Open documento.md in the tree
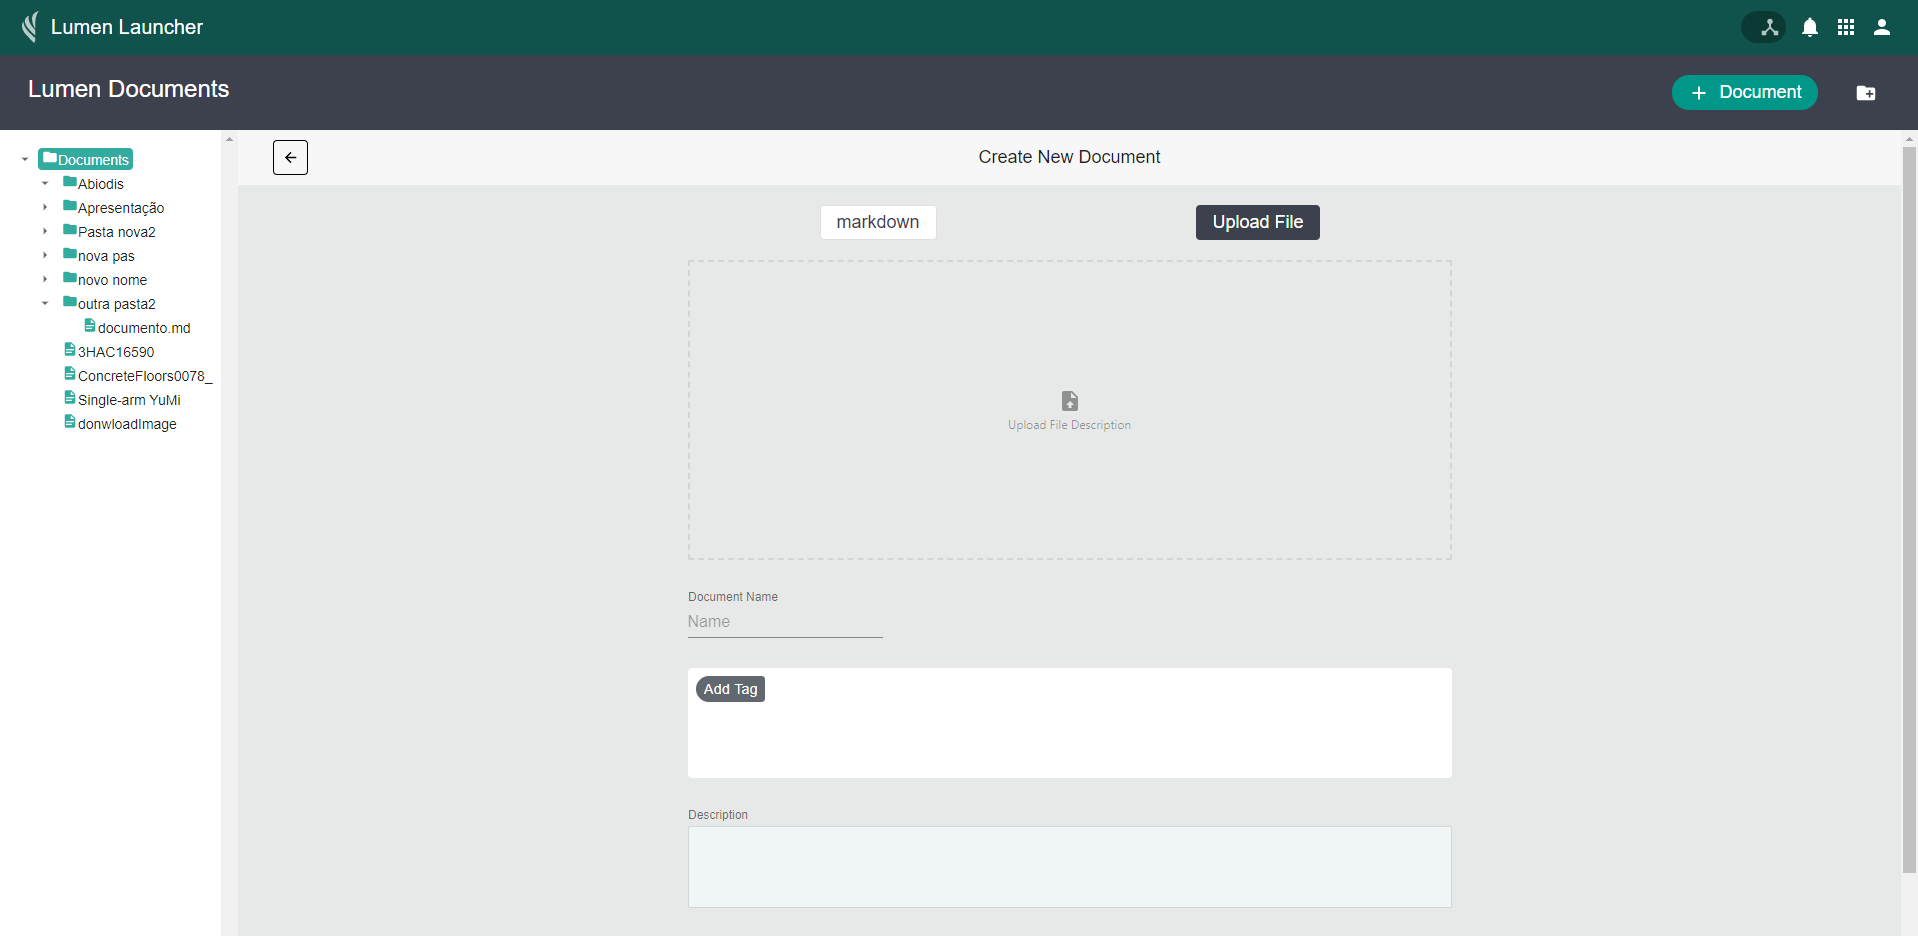The image size is (1918, 936). click(144, 328)
